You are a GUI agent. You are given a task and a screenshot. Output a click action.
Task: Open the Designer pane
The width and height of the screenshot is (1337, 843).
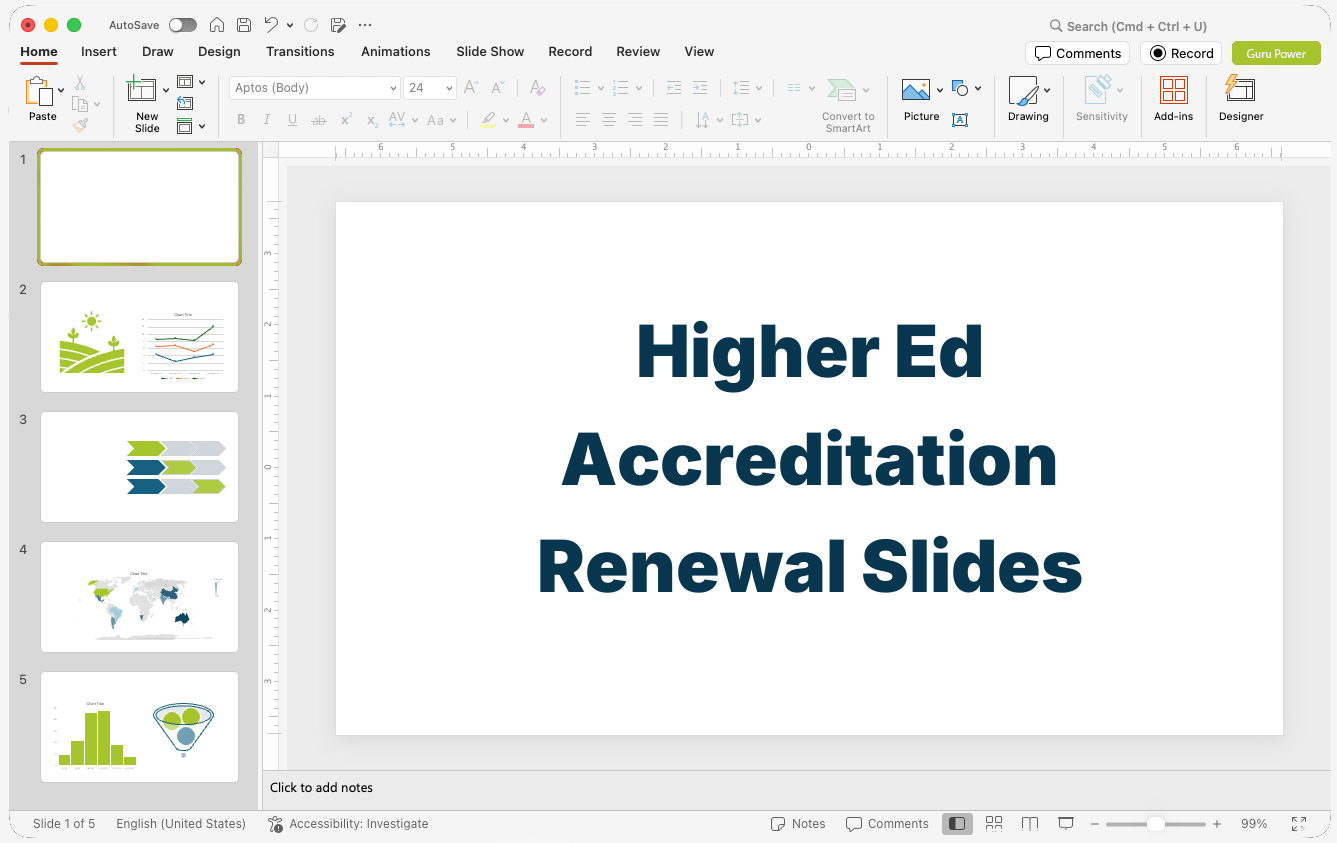[1241, 99]
